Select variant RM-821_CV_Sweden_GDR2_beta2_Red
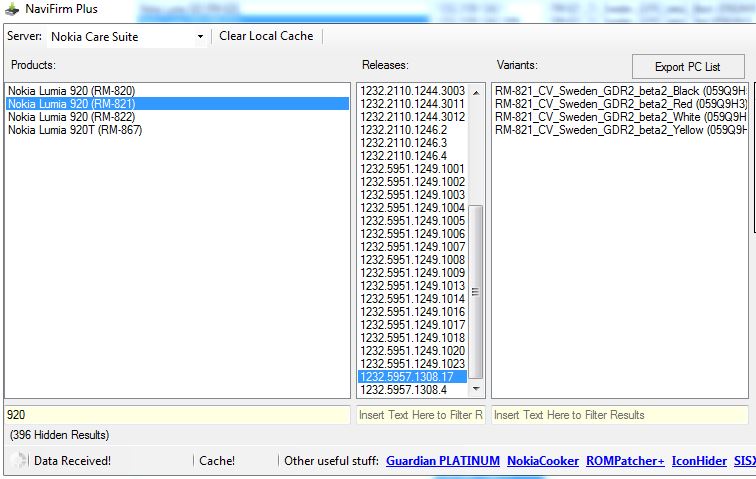The height and width of the screenshot is (479, 756). coord(620,104)
